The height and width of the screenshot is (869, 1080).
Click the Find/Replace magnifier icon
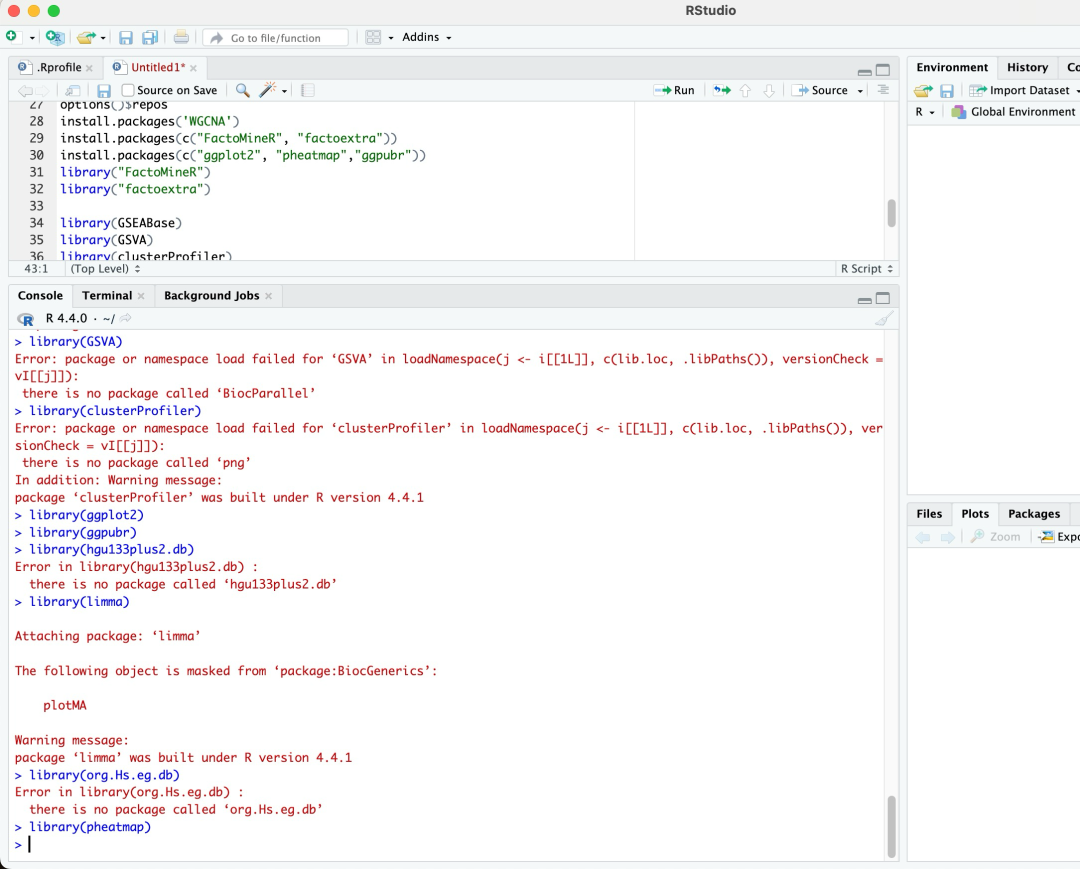(x=242, y=90)
